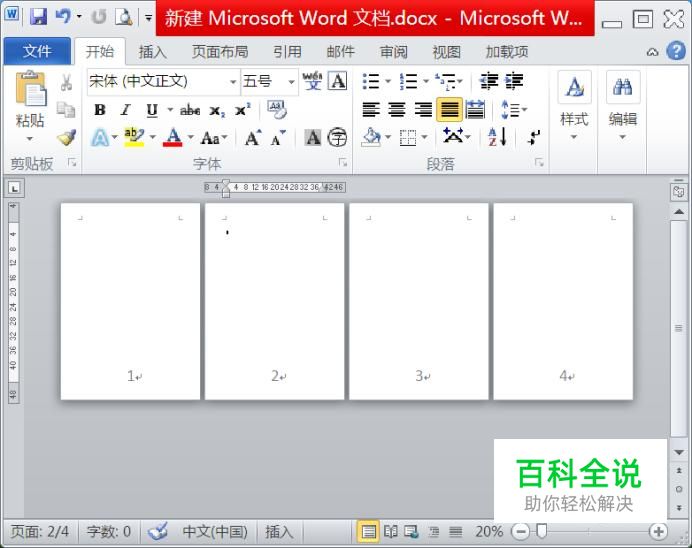
Task: Add a character border
Action: 338,81
